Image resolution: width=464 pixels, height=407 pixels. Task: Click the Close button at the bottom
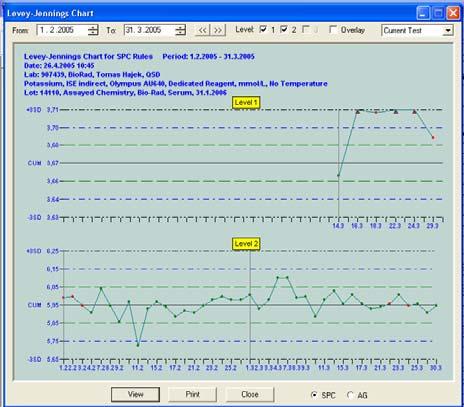click(250, 394)
